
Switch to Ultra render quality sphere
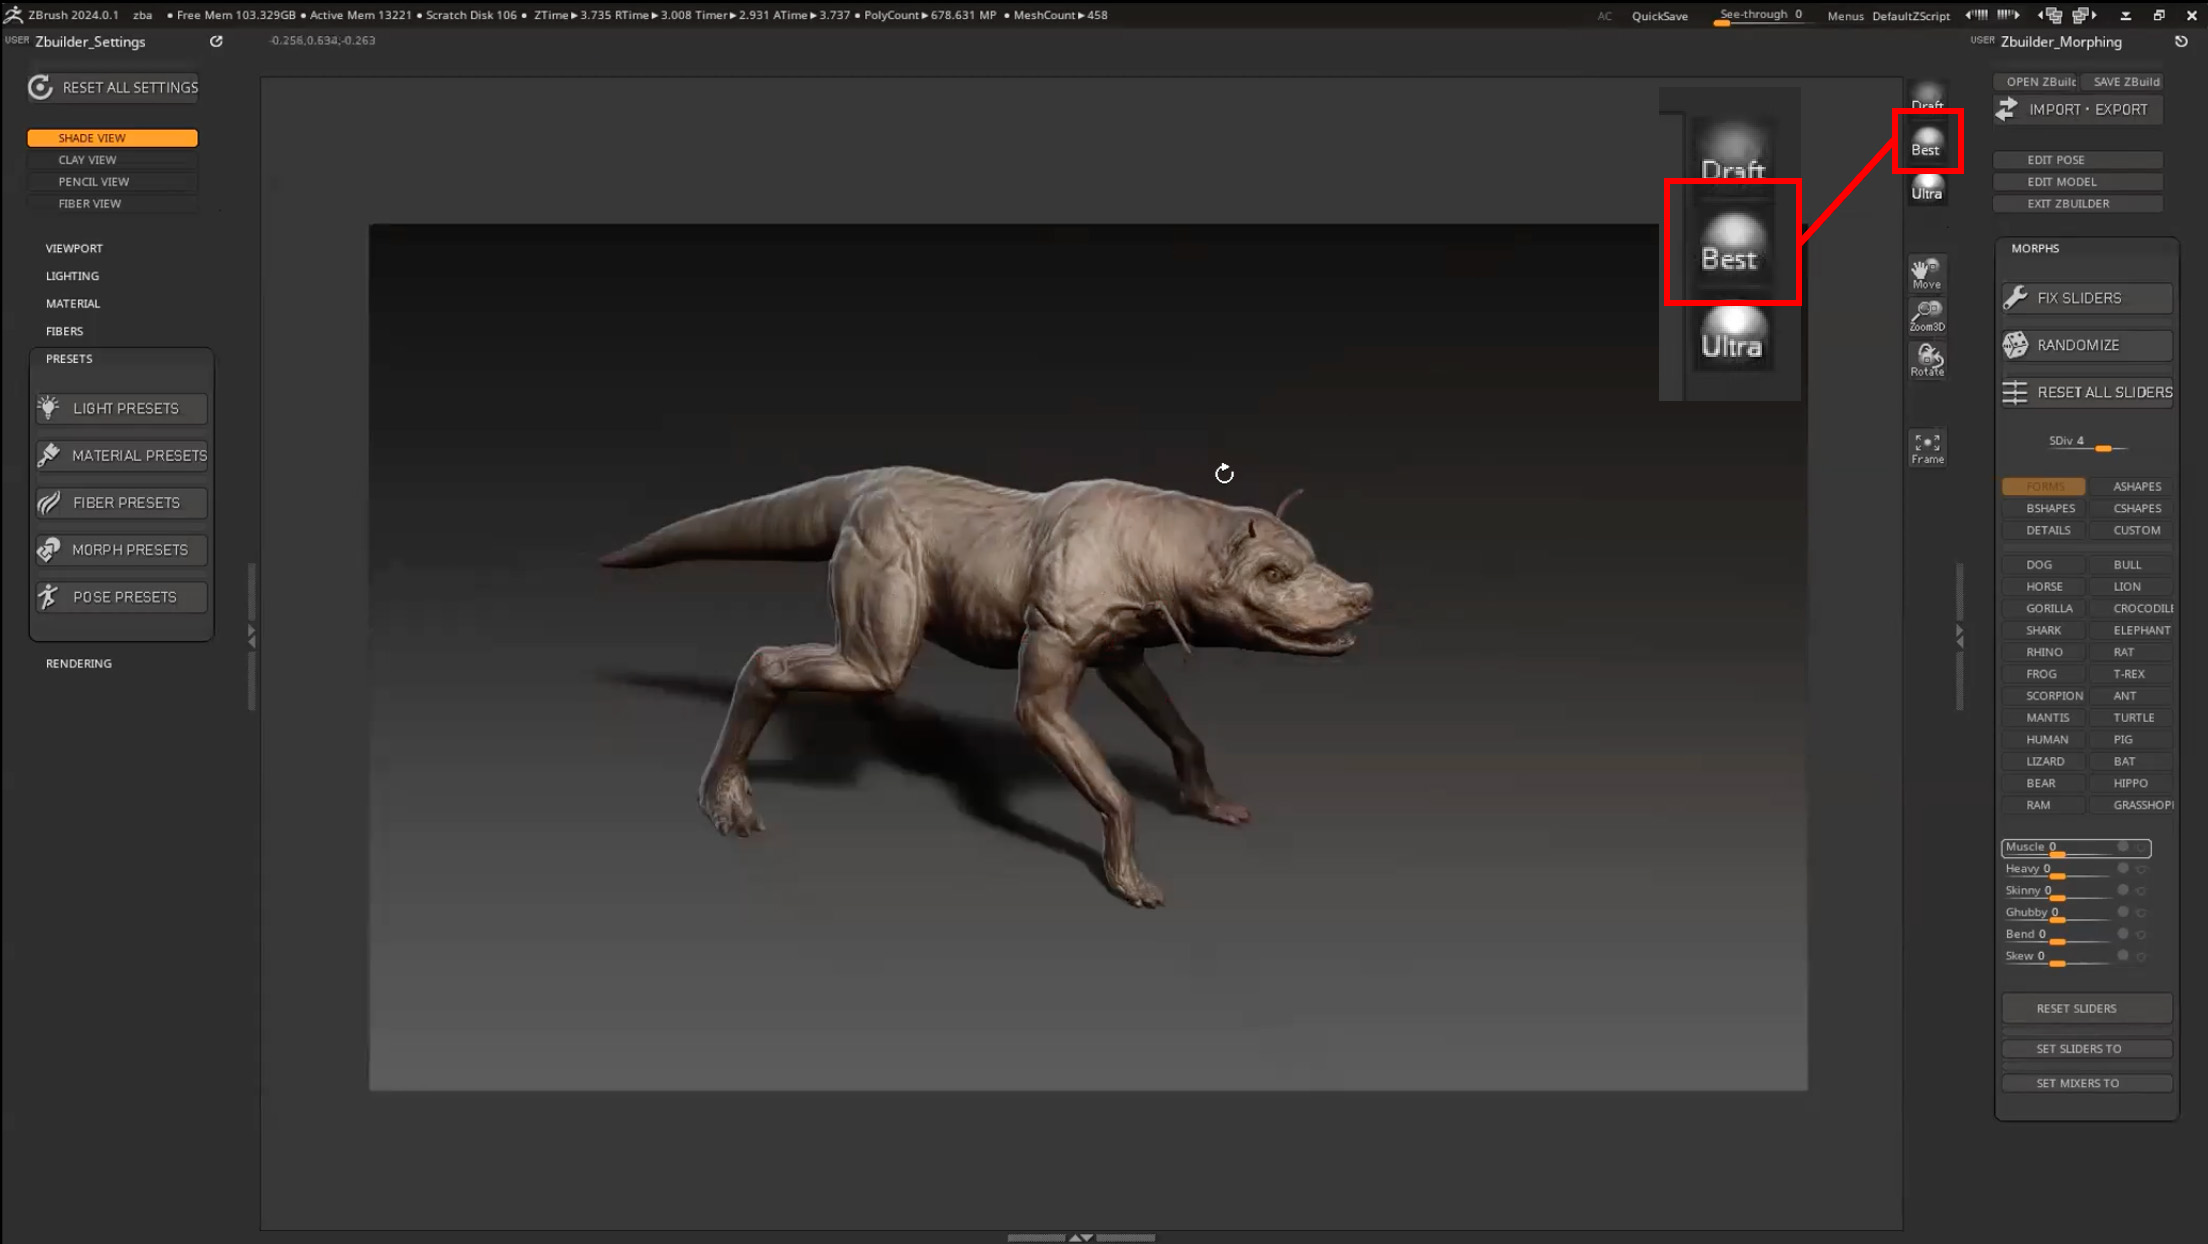point(1926,187)
